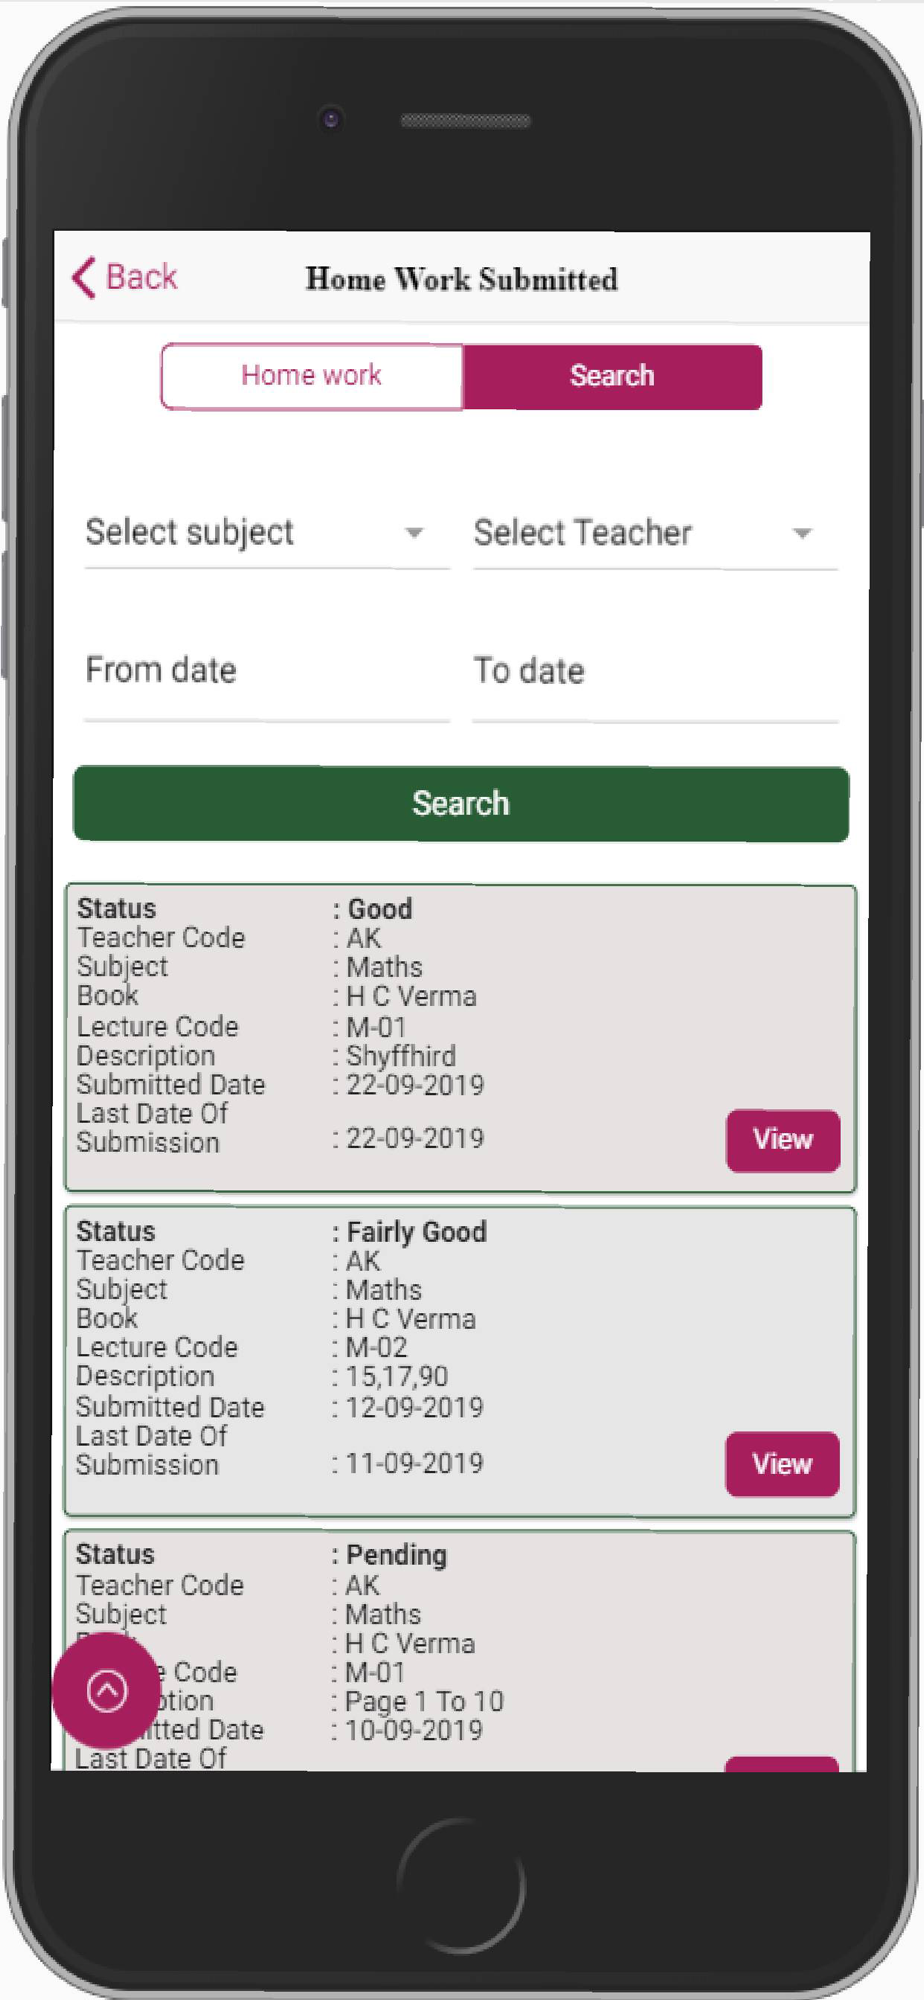Switch to the Search tab

point(612,376)
